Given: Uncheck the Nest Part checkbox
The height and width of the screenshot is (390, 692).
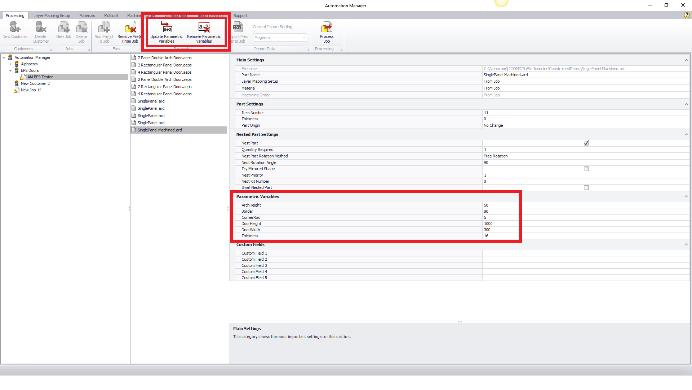Looking at the screenshot, I should pos(586,143).
